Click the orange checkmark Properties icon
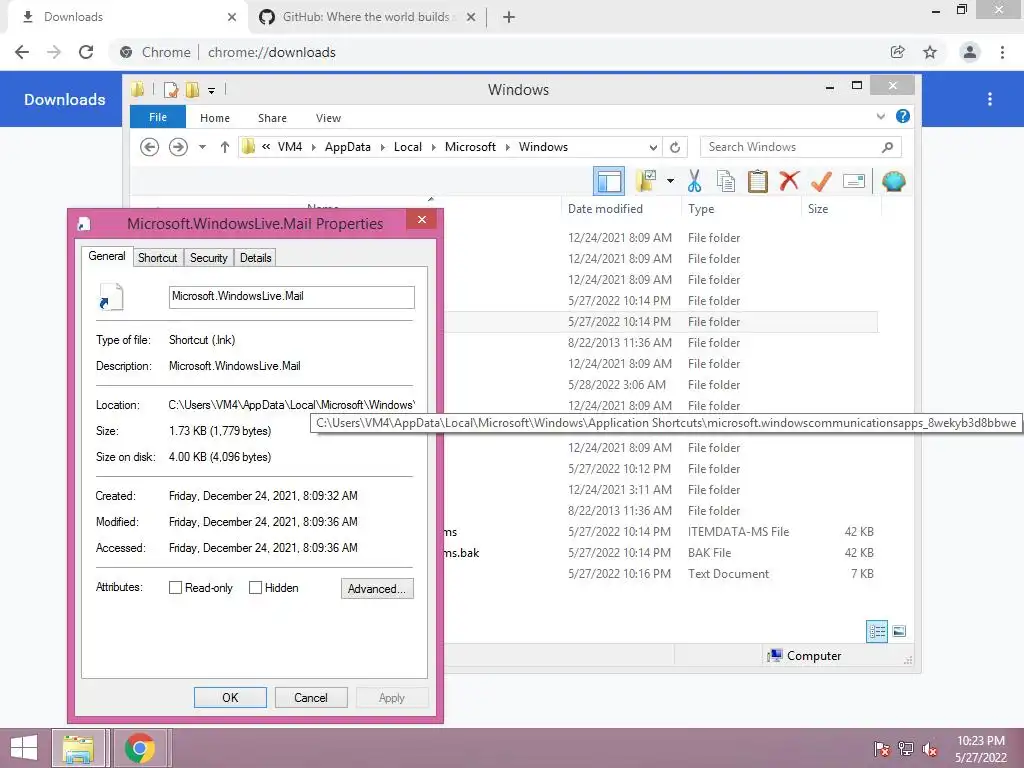 pos(821,182)
